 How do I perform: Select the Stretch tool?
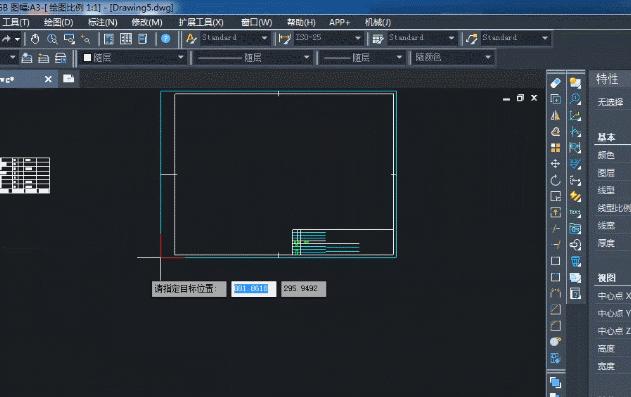pyautogui.click(x=555, y=212)
